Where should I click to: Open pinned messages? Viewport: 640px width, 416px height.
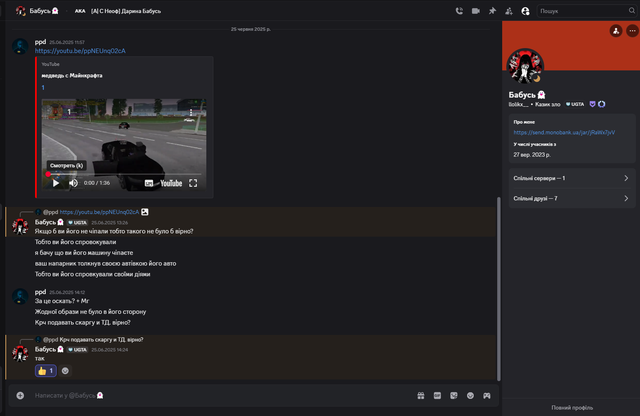(x=492, y=11)
